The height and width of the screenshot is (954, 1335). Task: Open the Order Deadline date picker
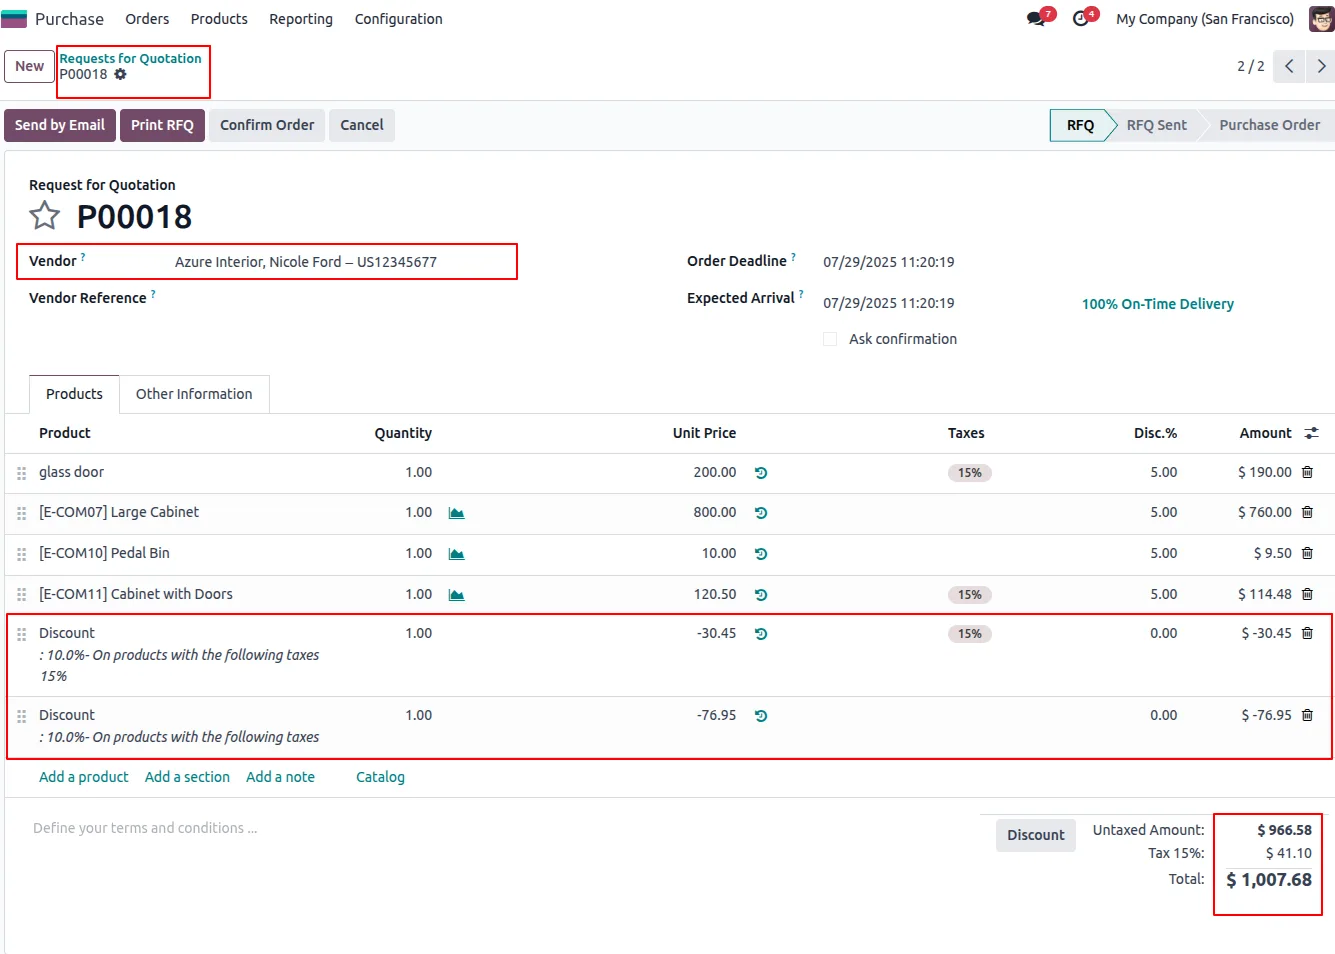click(x=889, y=262)
